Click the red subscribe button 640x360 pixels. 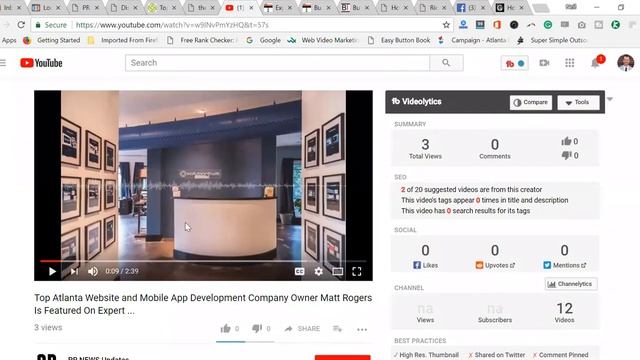tap(342, 357)
